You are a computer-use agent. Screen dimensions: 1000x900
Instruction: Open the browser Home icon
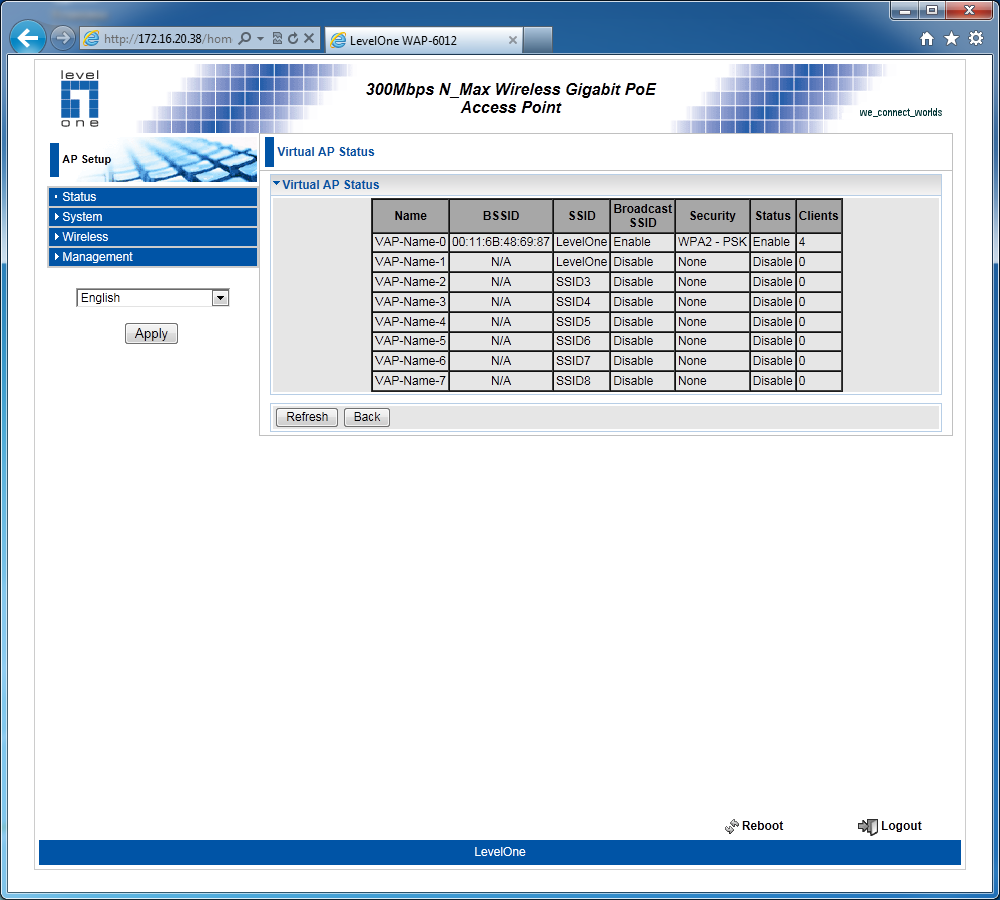point(927,39)
